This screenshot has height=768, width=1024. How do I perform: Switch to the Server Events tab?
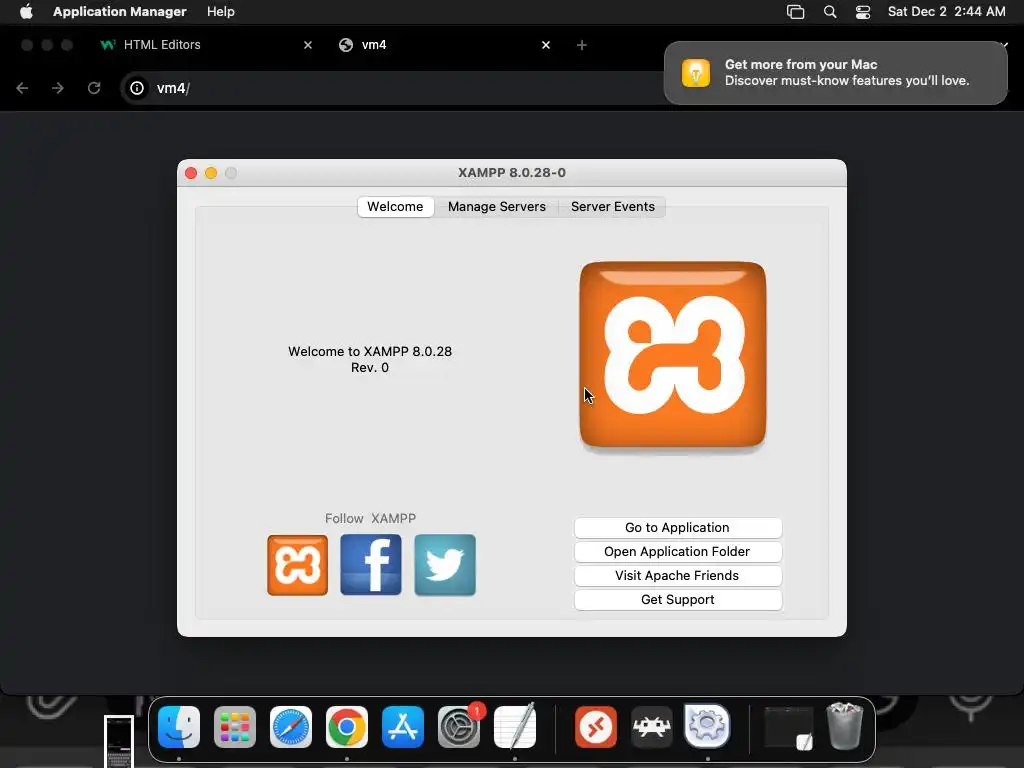(x=613, y=206)
